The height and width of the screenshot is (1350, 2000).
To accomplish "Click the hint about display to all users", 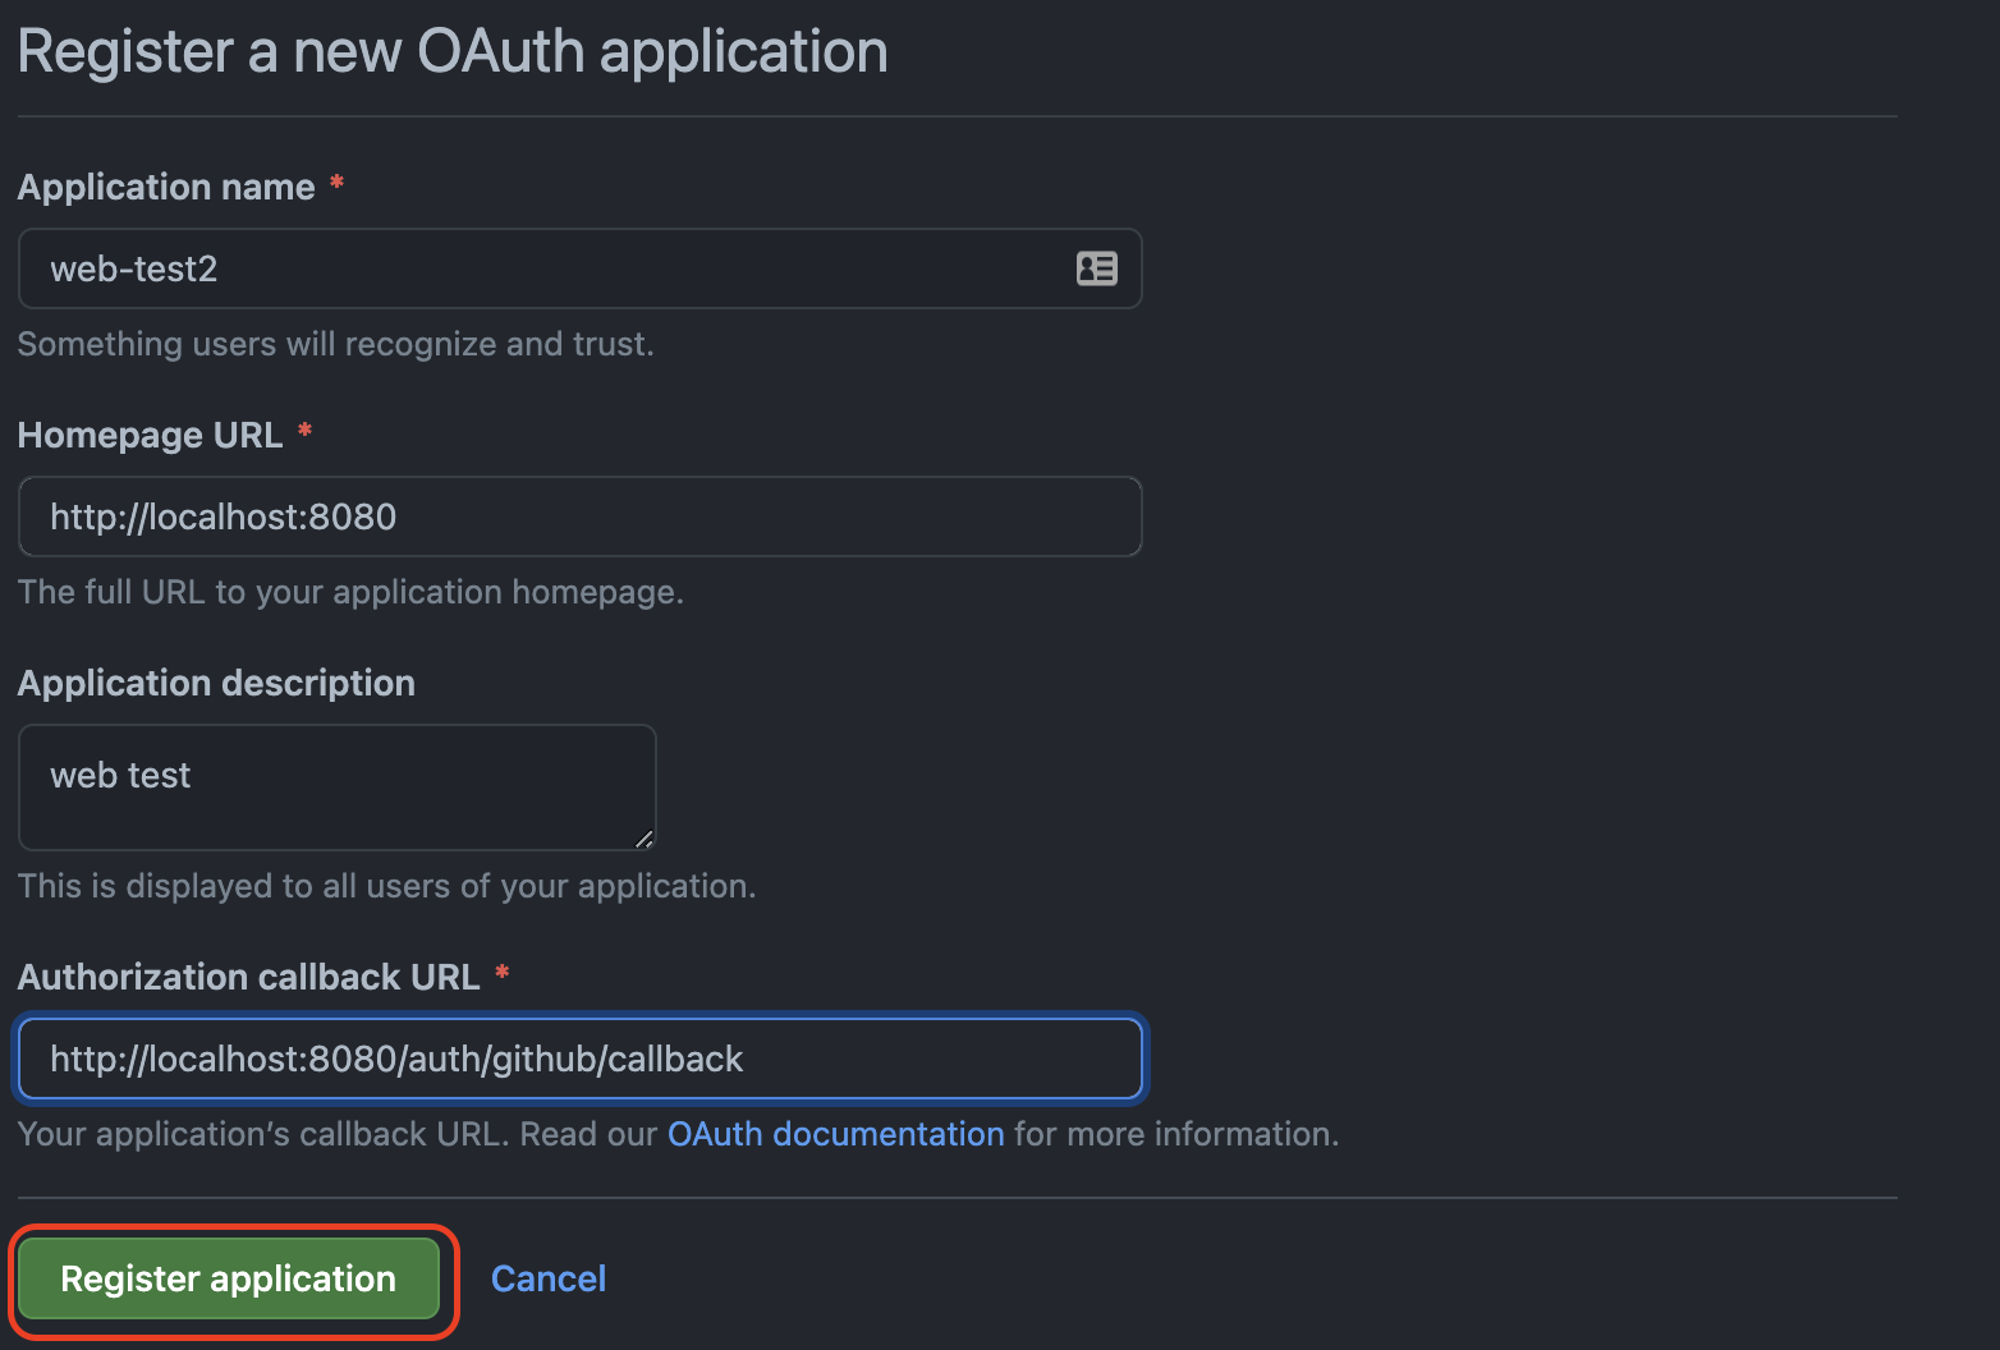I will pos(387,886).
